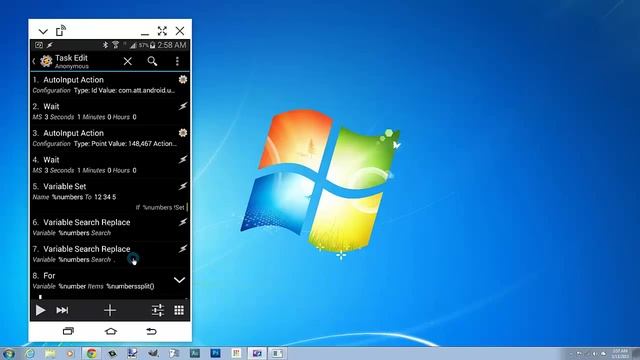Open action 8 For loop
The width and height of the screenshot is (640, 360).
point(110,281)
